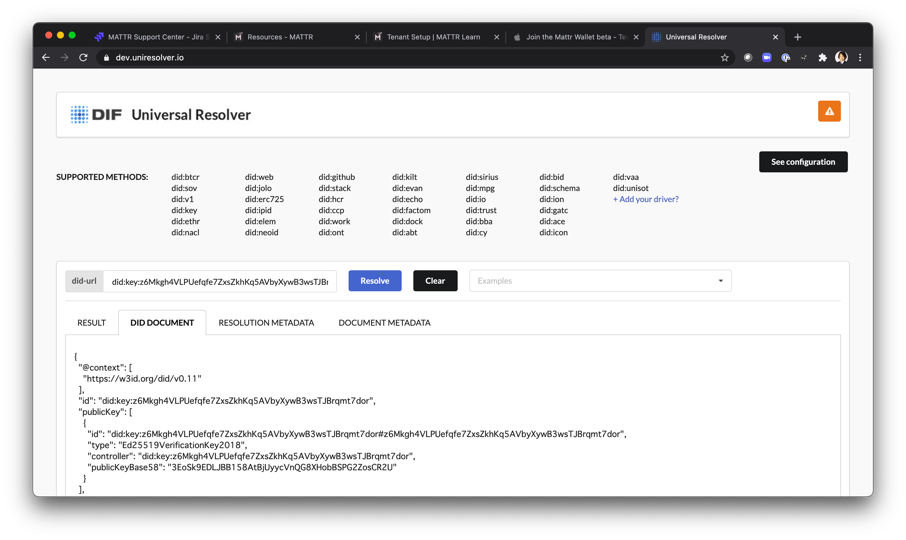Image resolution: width=906 pixels, height=540 pixels.
Task: Click the did:kilt method
Action: pyautogui.click(x=404, y=177)
